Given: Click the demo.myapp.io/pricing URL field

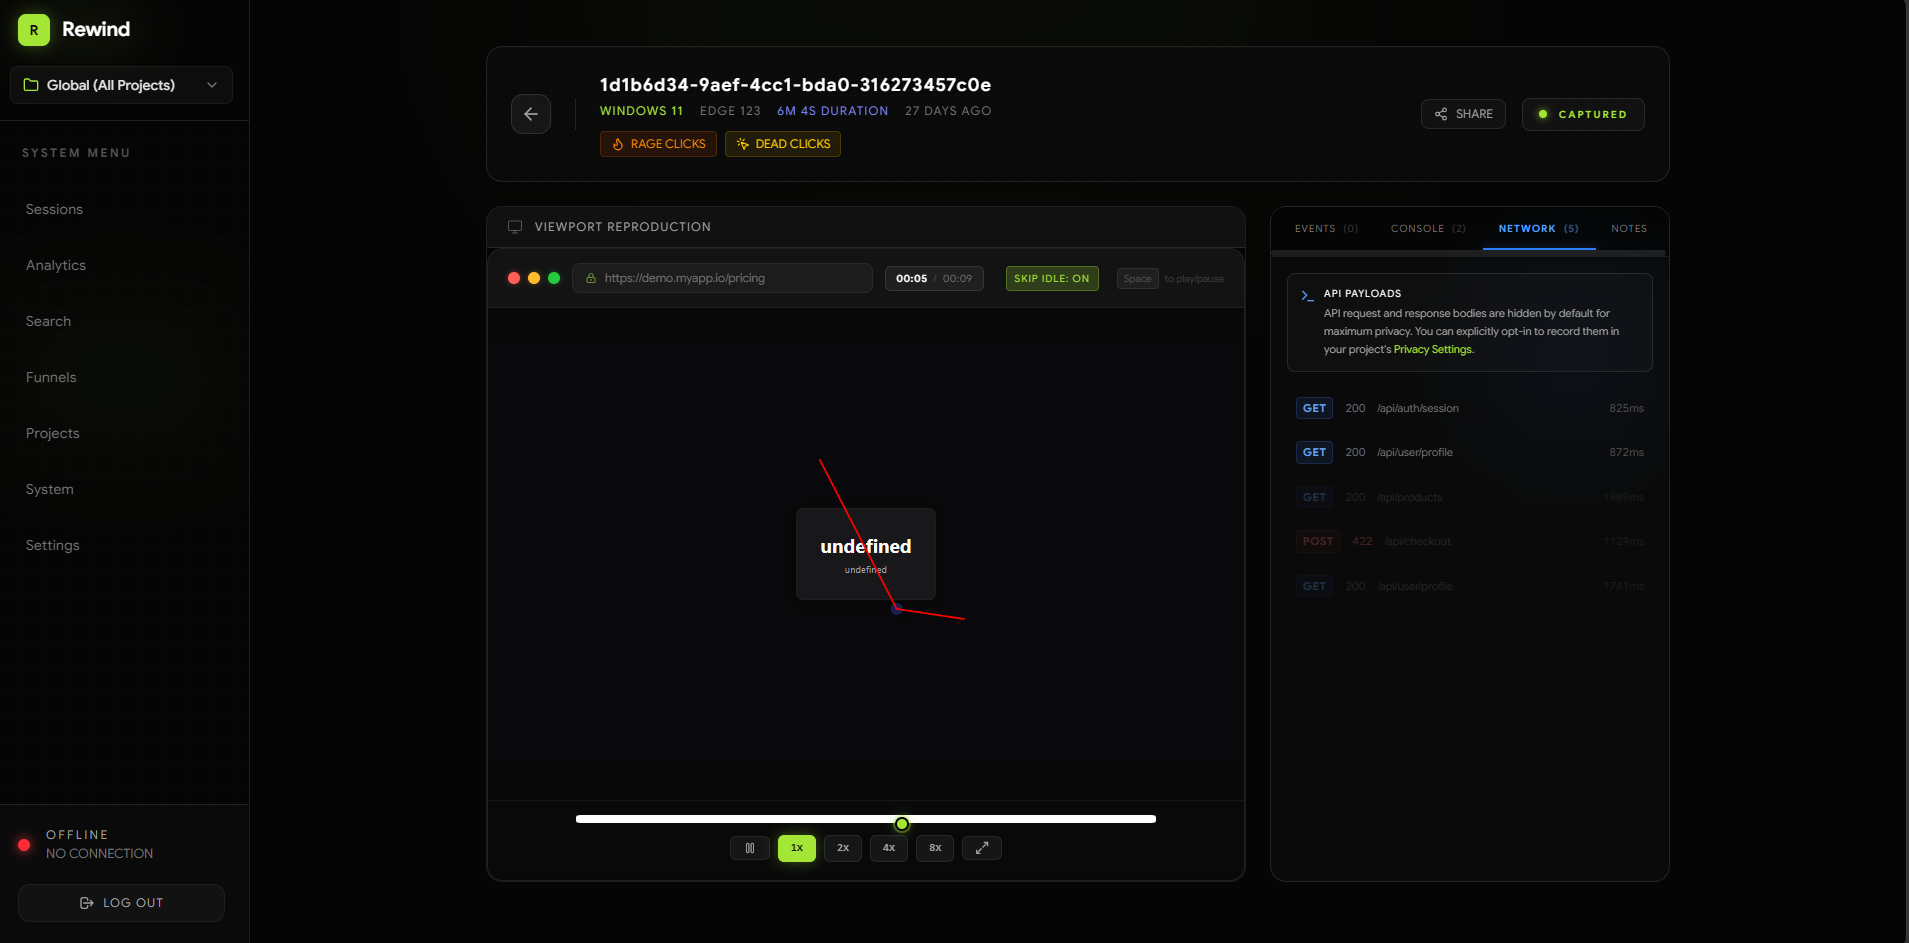Looking at the screenshot, I should tap(722, 278).
